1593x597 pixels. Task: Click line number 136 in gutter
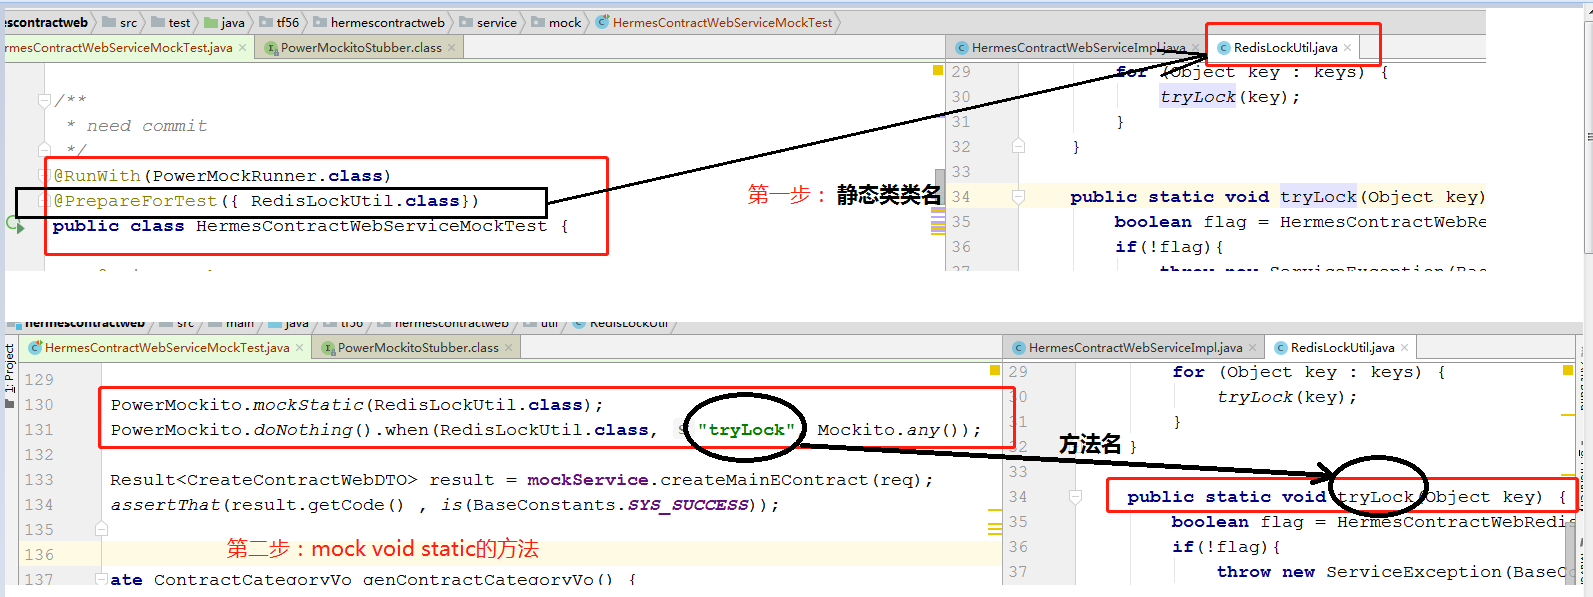(39, 554)
